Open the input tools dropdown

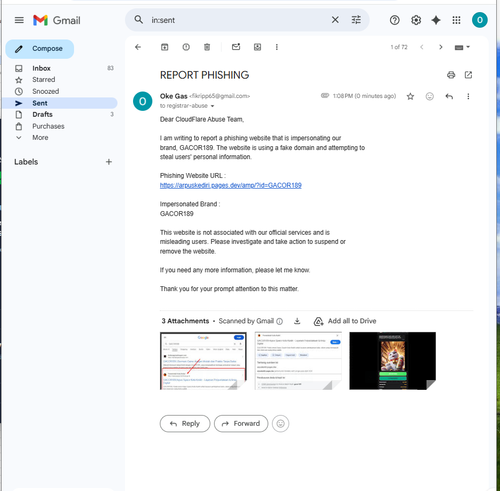462,47
